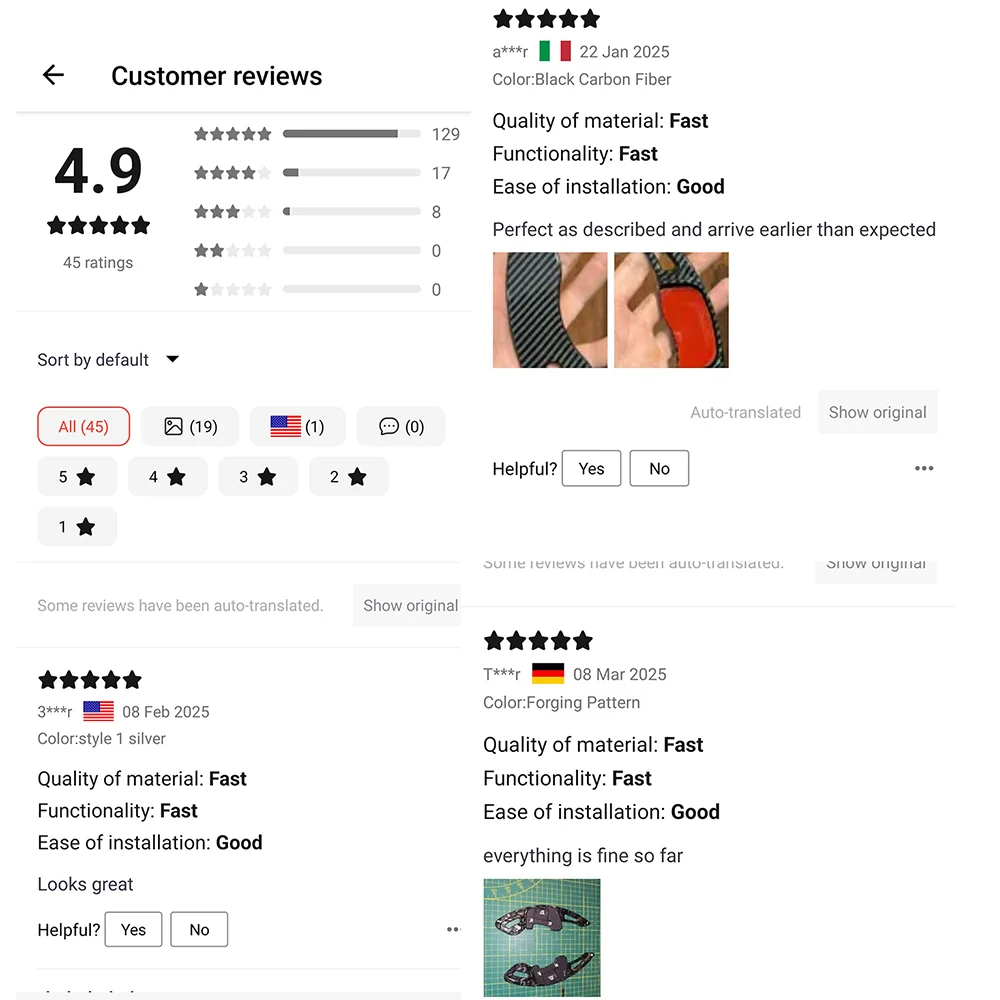Open more options for a***r review
The height and width of the screenshot is (1000, 1000).
pyautogui.click(x=924, y=468)
